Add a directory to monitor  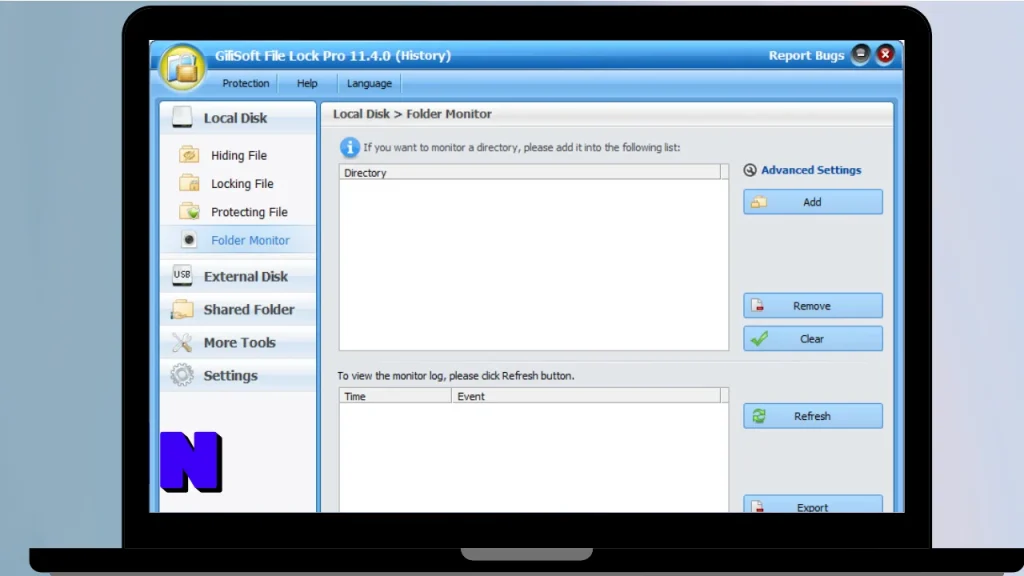812,202
